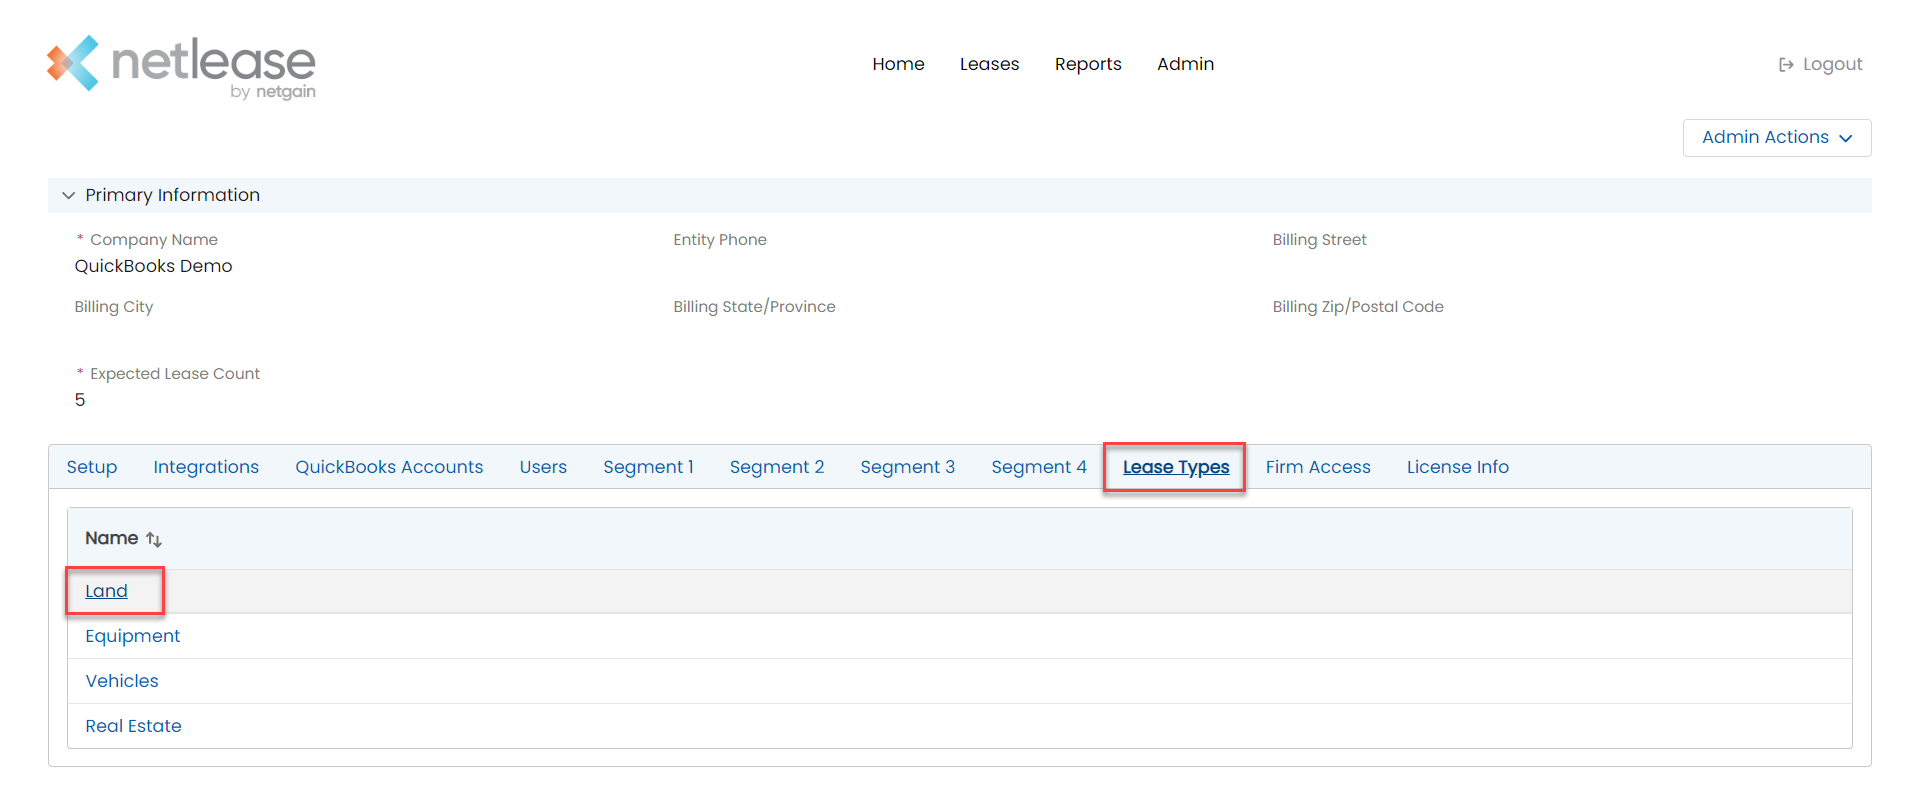Click the Billing City field label
The height and width of the screenshot is (803, 1920).
[114, 307]
